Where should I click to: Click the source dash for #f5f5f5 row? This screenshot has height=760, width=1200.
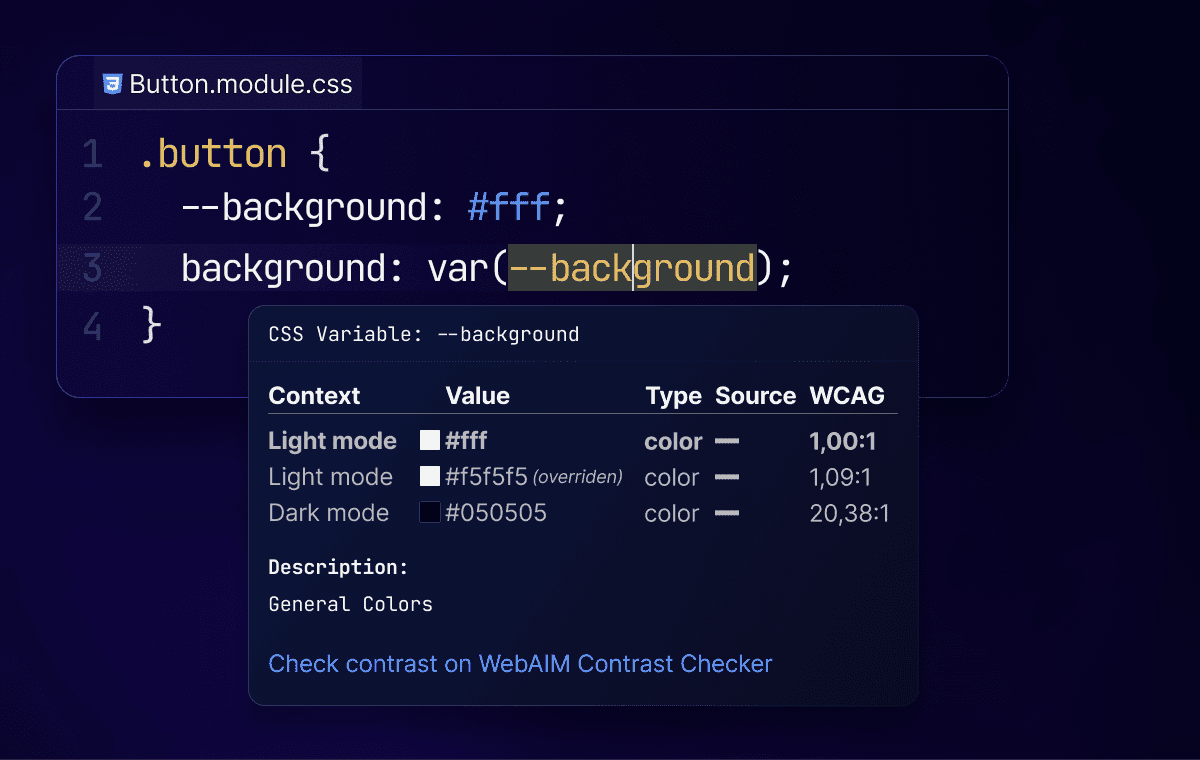pos(727,477)
